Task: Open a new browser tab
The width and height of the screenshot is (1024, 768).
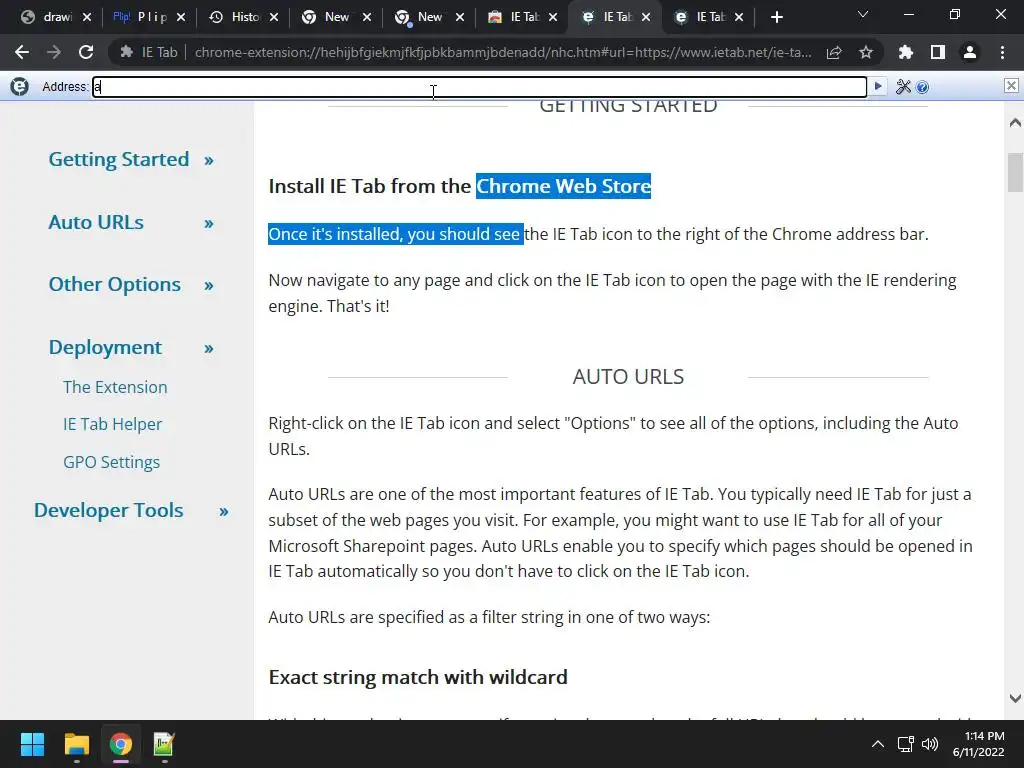Action: [776, 17]
